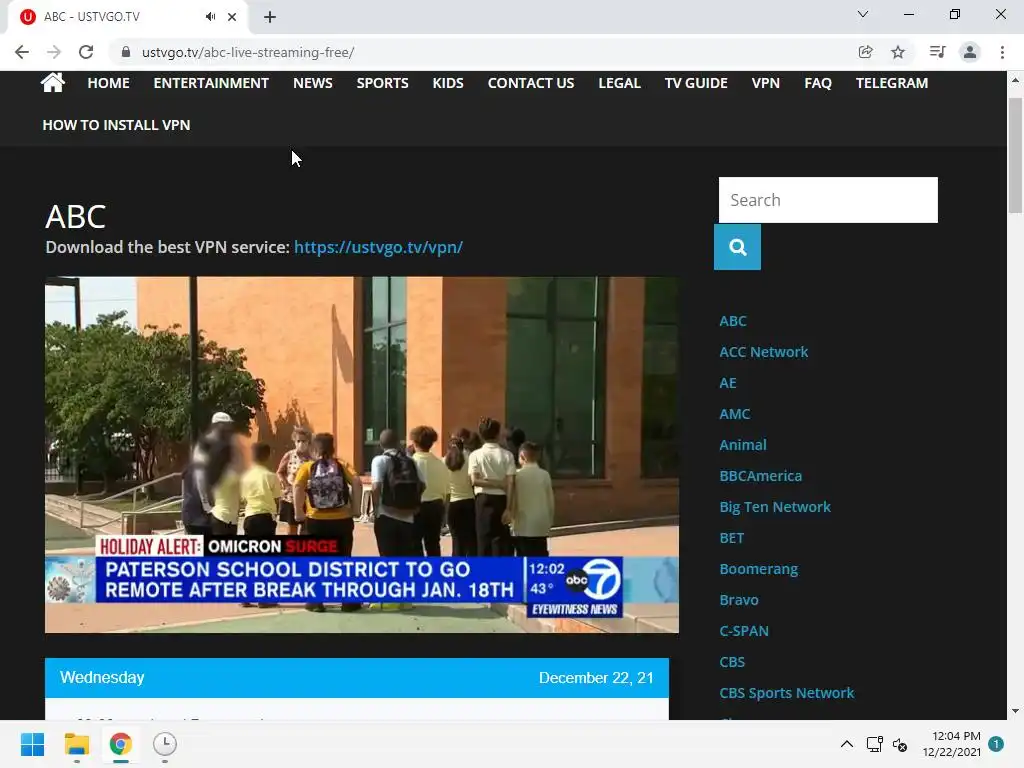
Task: Click the home icon in site navigation
Action: coord(52,83)
